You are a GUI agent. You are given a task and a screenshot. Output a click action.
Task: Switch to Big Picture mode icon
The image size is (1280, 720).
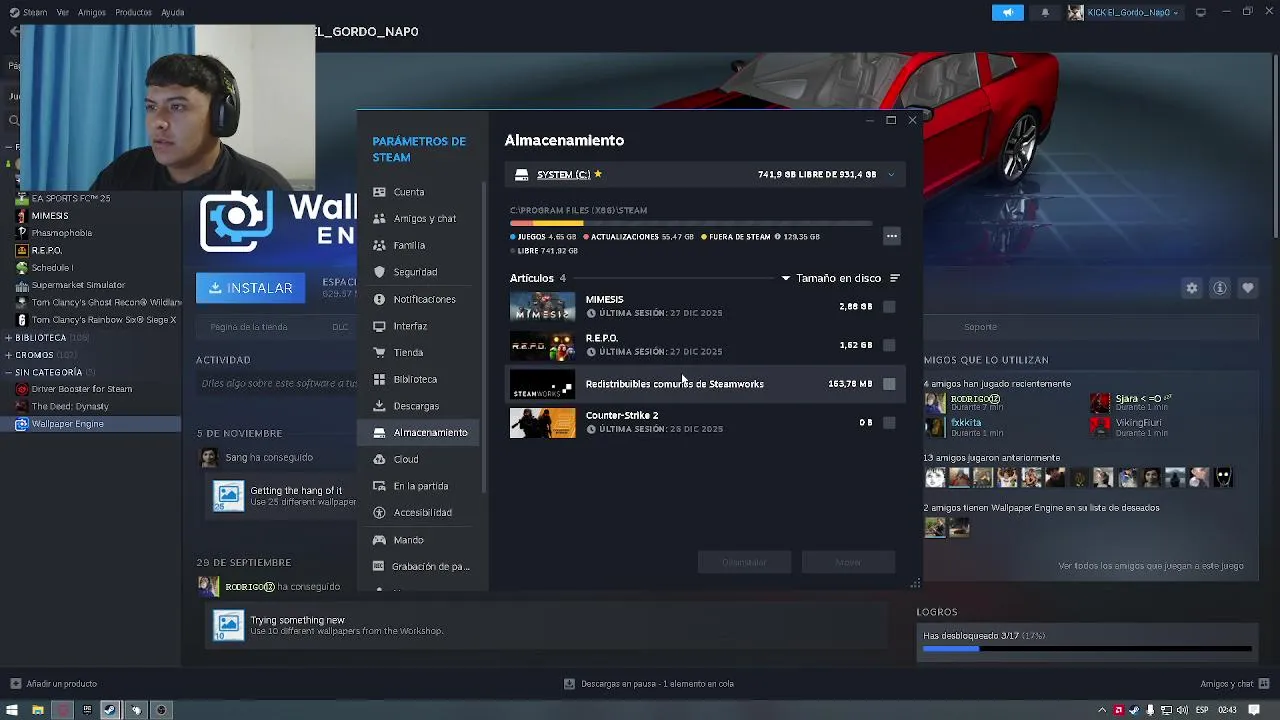[1200, 12]
